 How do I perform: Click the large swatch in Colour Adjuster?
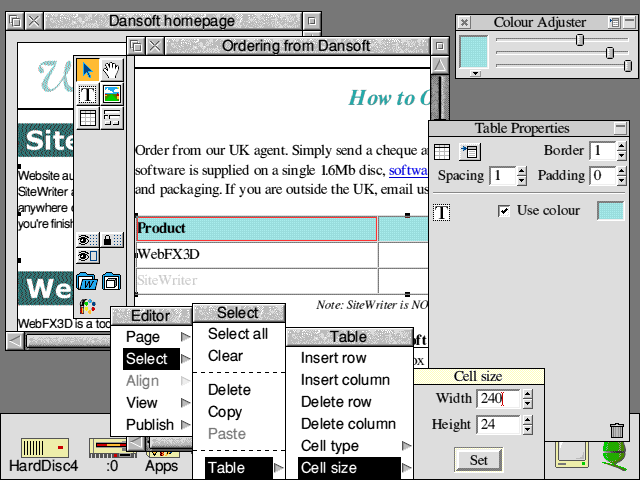tap(473, 51)
